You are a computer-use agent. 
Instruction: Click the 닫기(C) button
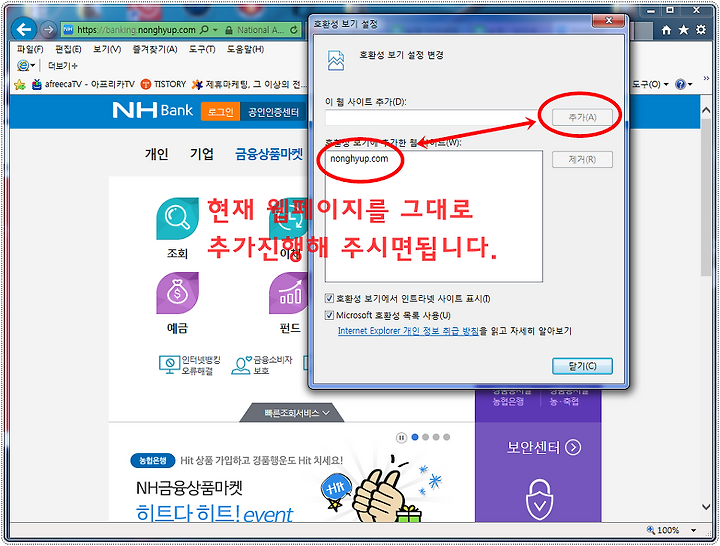(x=582, y=366)
